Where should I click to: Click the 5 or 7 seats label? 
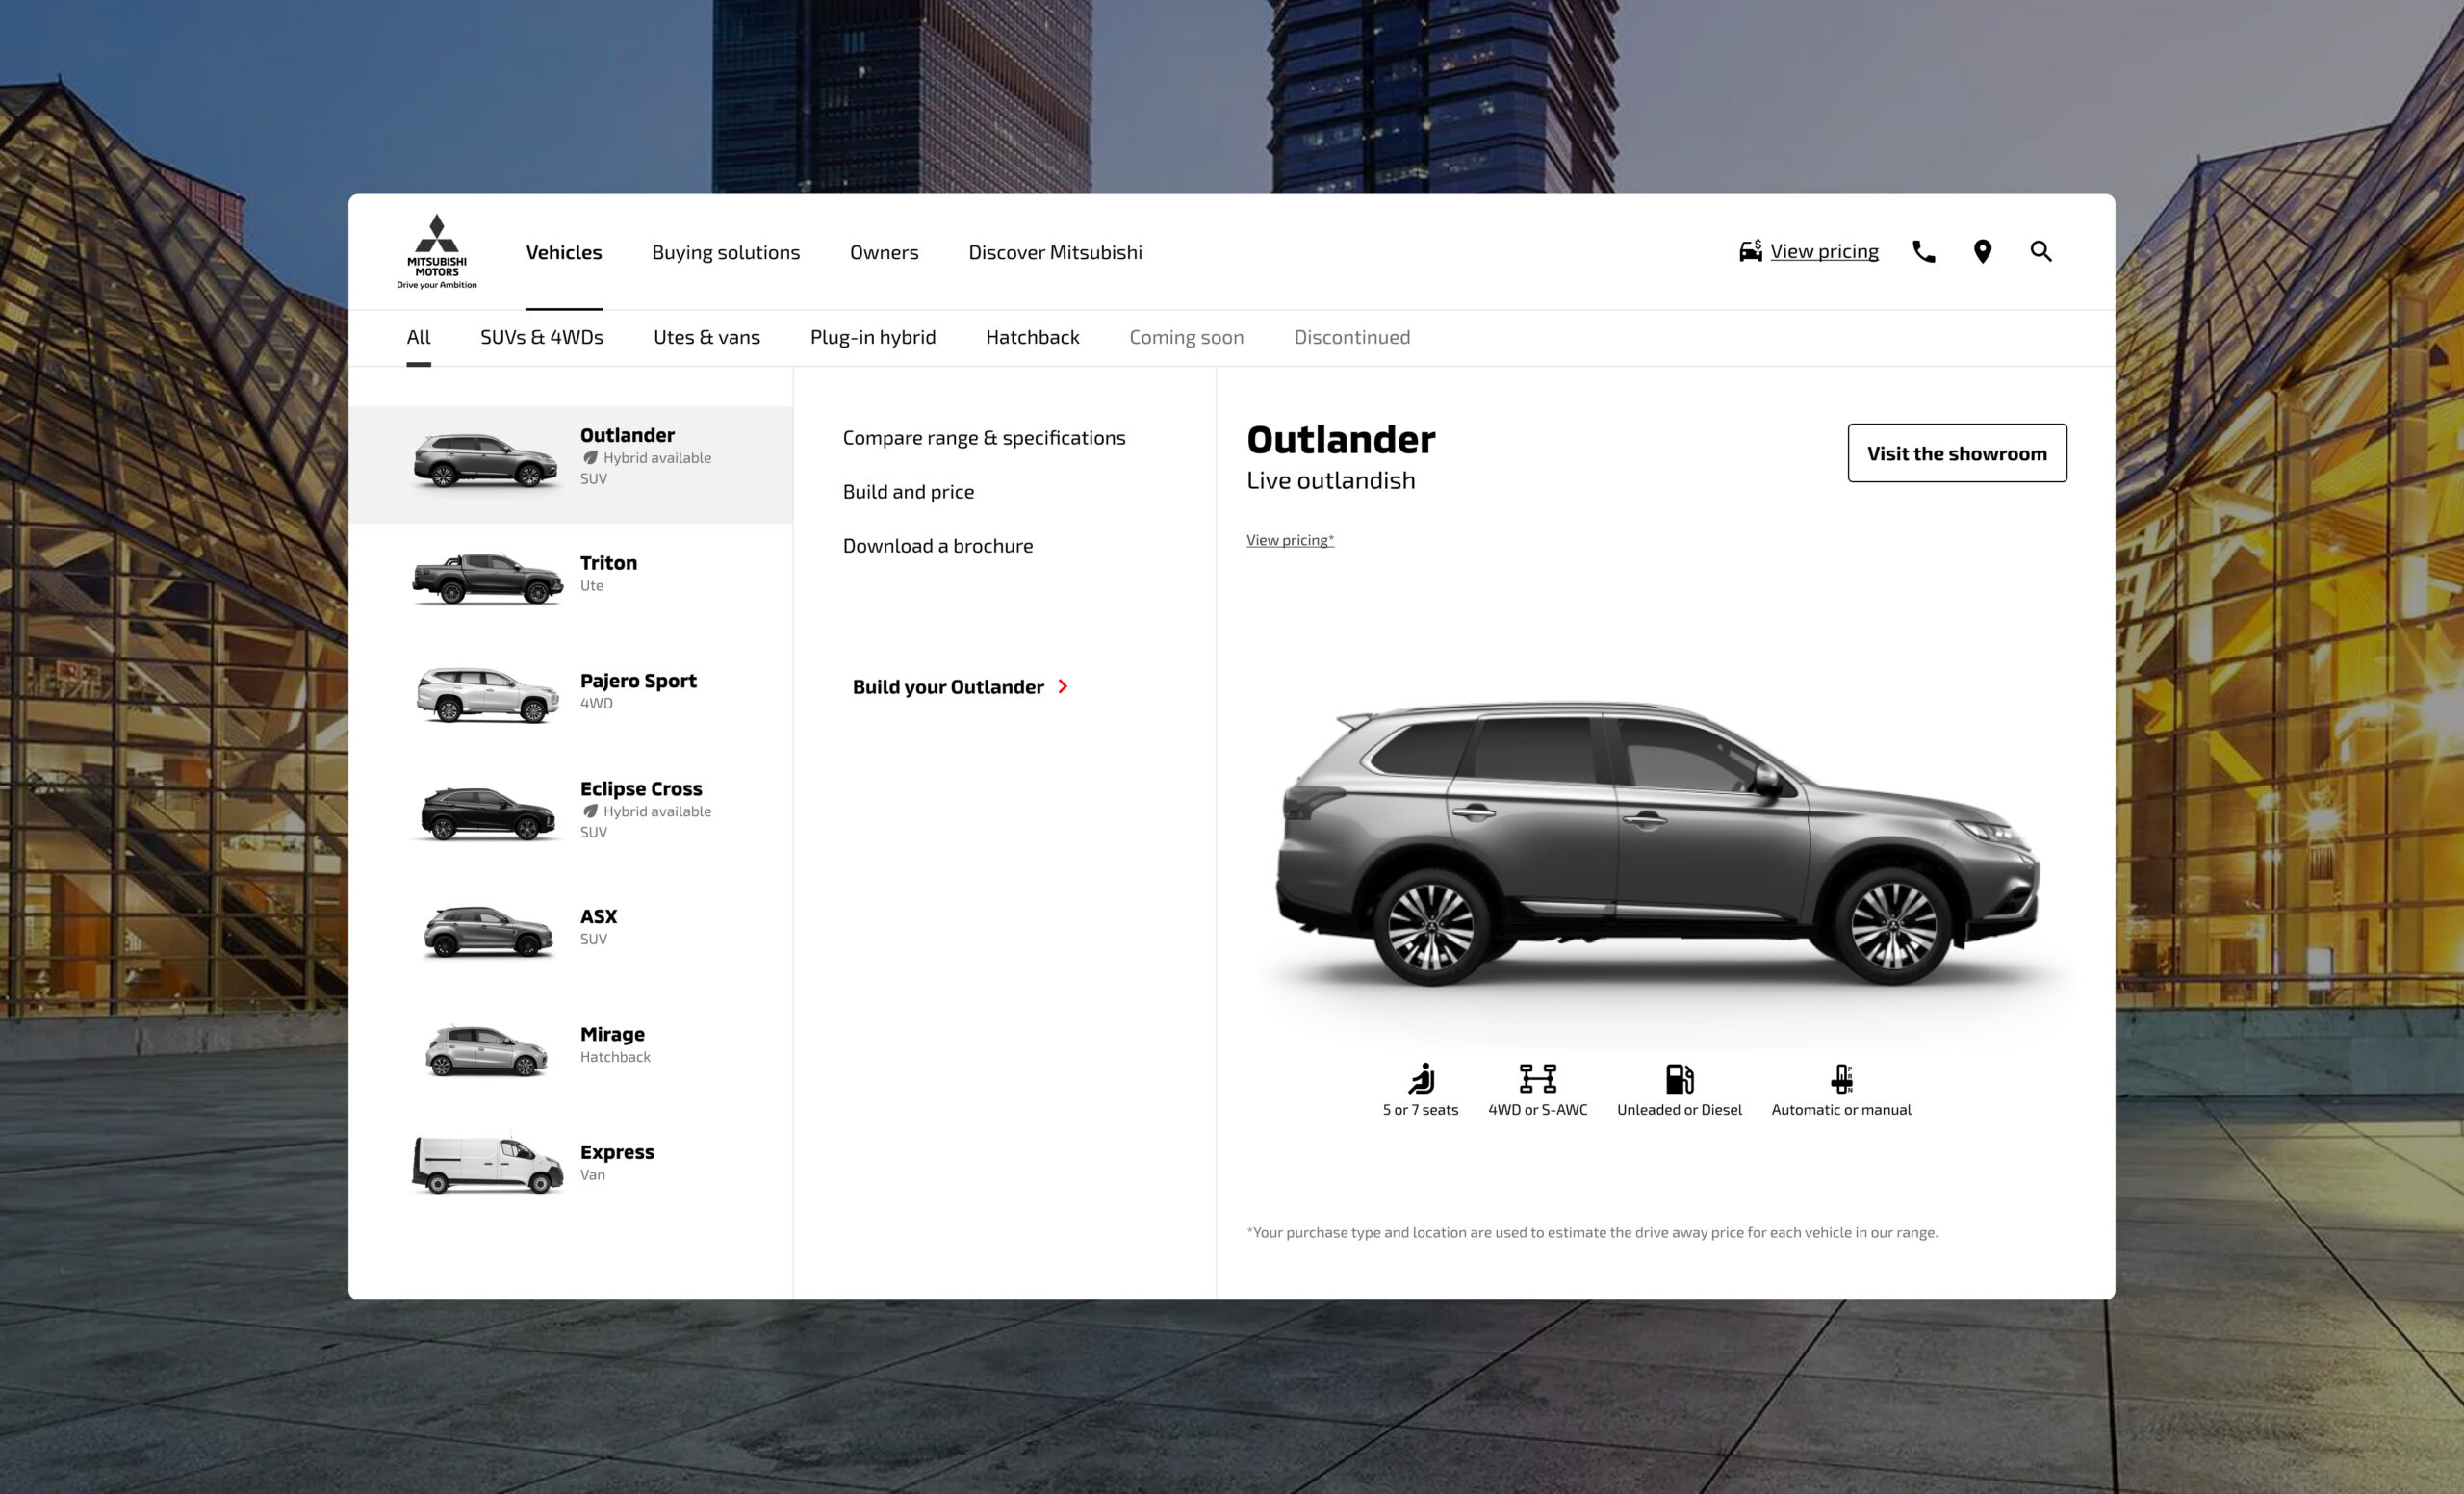[x=1420, y=1110]
